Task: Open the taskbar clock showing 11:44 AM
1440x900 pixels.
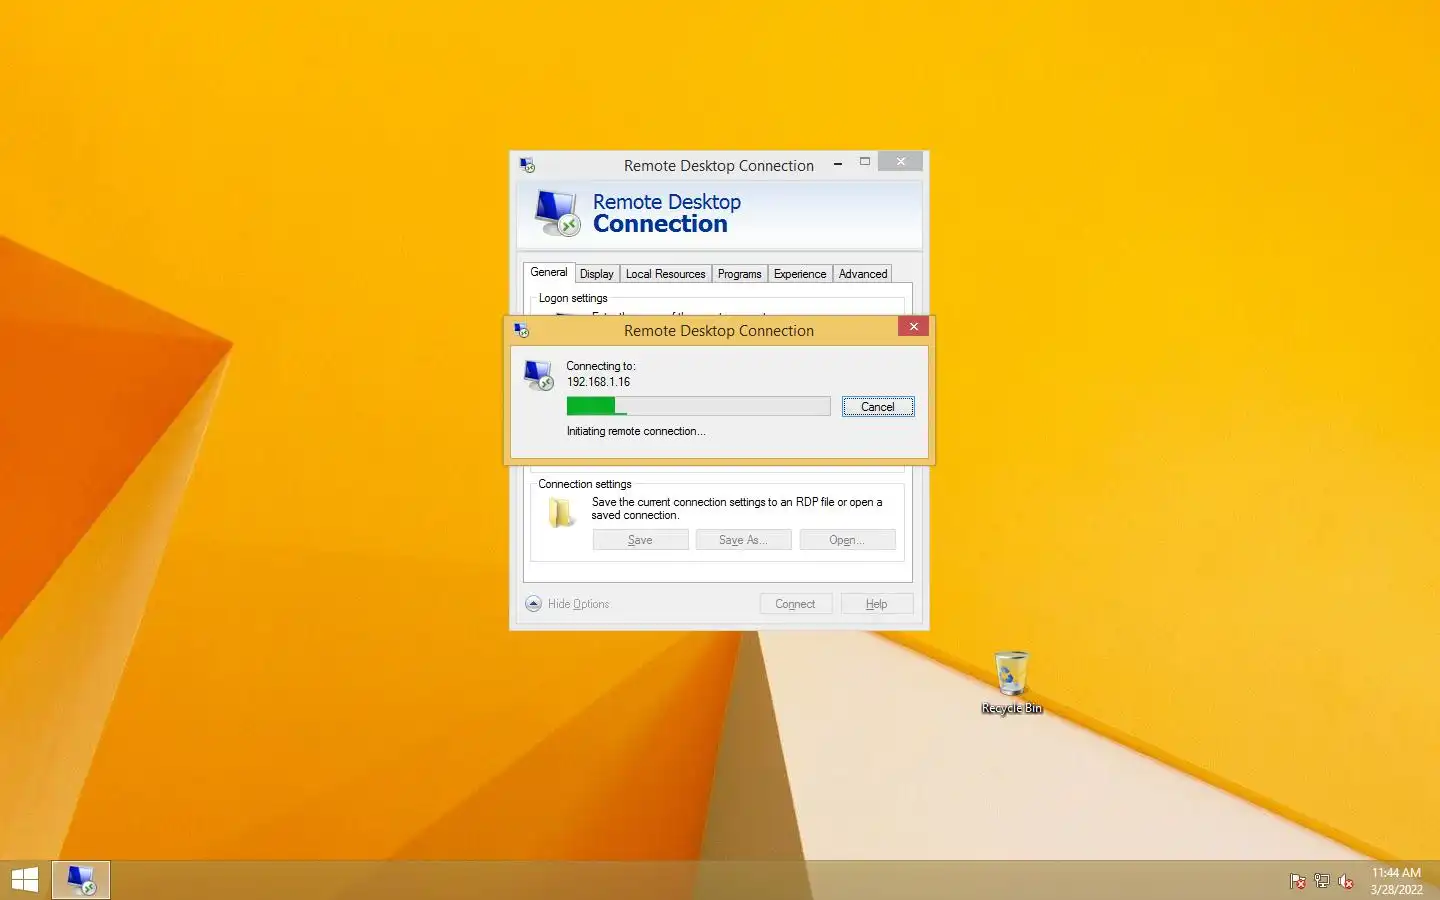Action: [1396, 881]
